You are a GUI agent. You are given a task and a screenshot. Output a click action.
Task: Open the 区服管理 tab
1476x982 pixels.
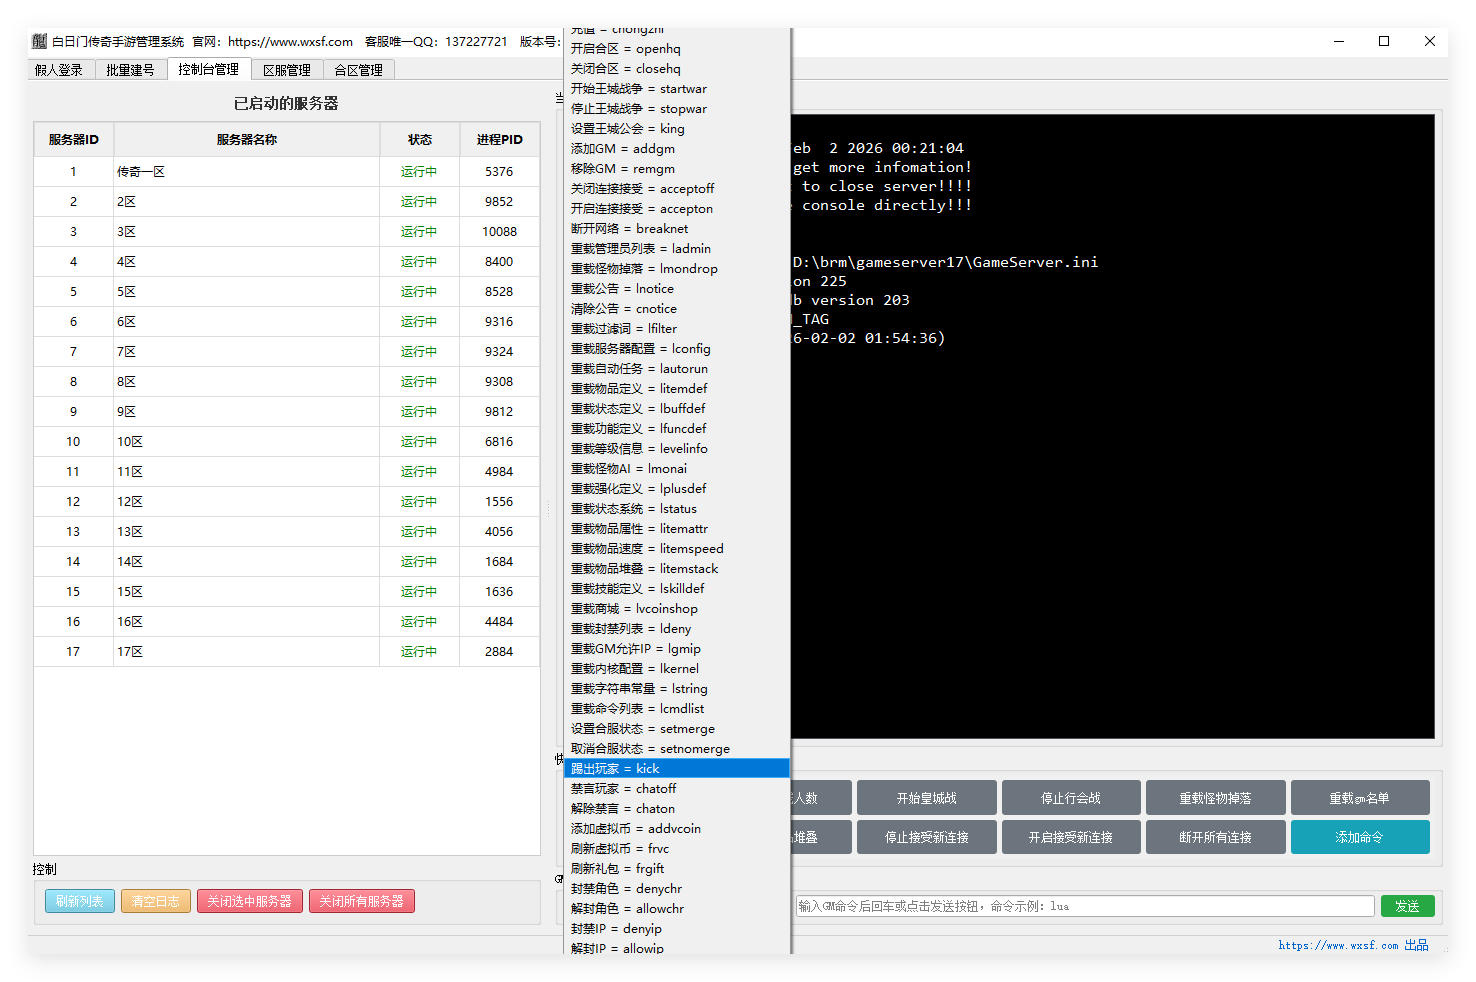(286, 70)
